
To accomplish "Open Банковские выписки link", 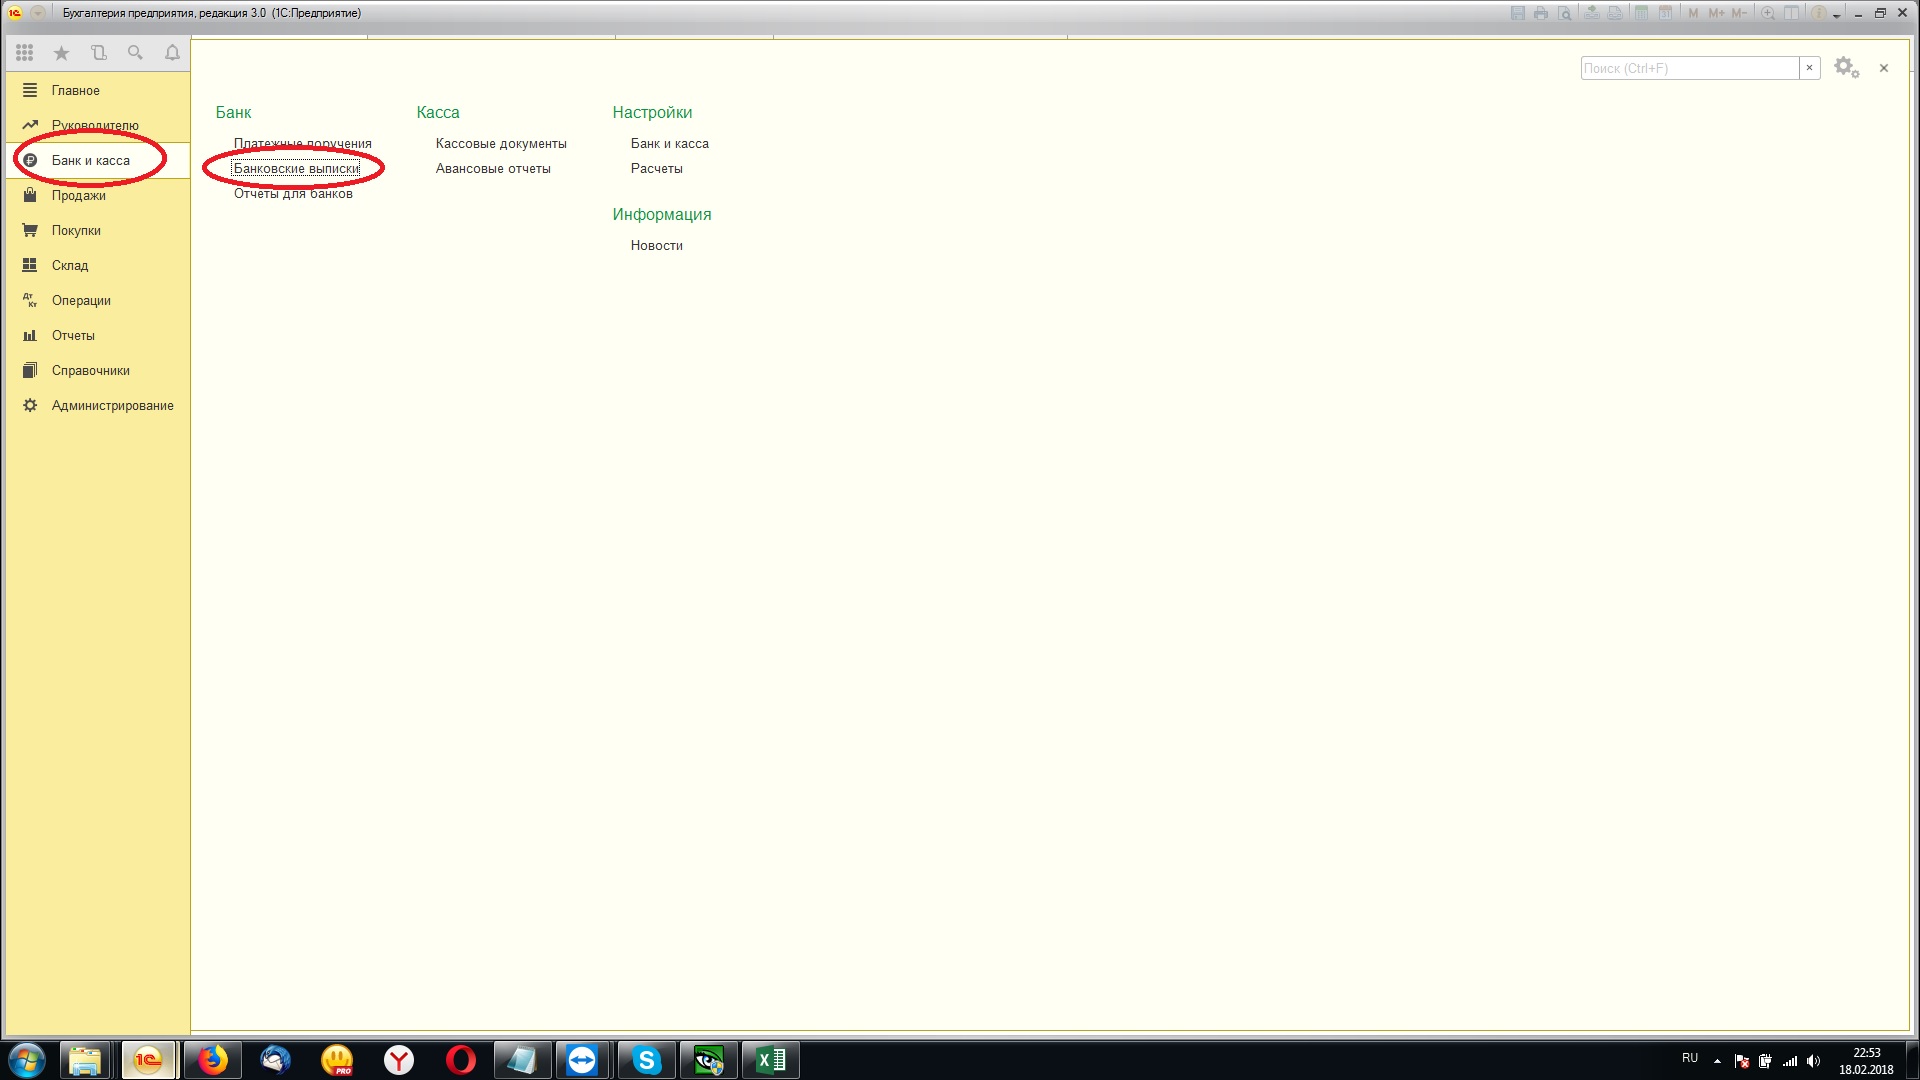I will 296,168.
